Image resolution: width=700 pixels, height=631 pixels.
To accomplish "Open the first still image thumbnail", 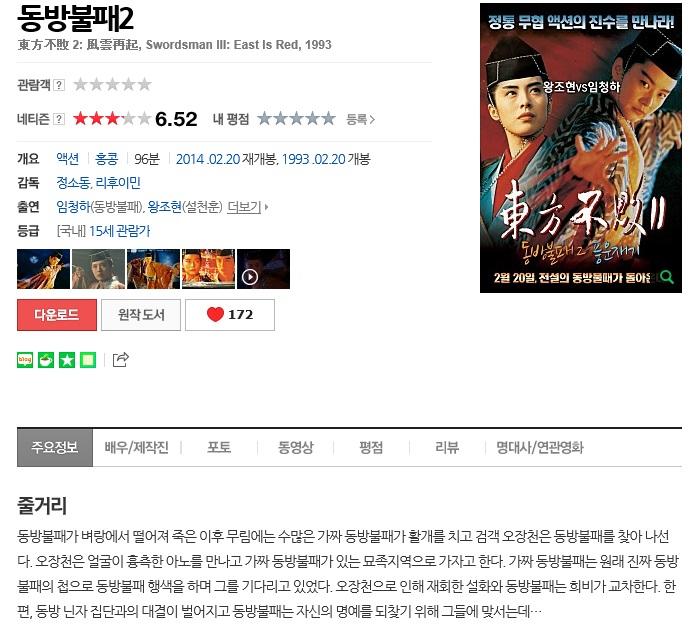I will [43, 269].
